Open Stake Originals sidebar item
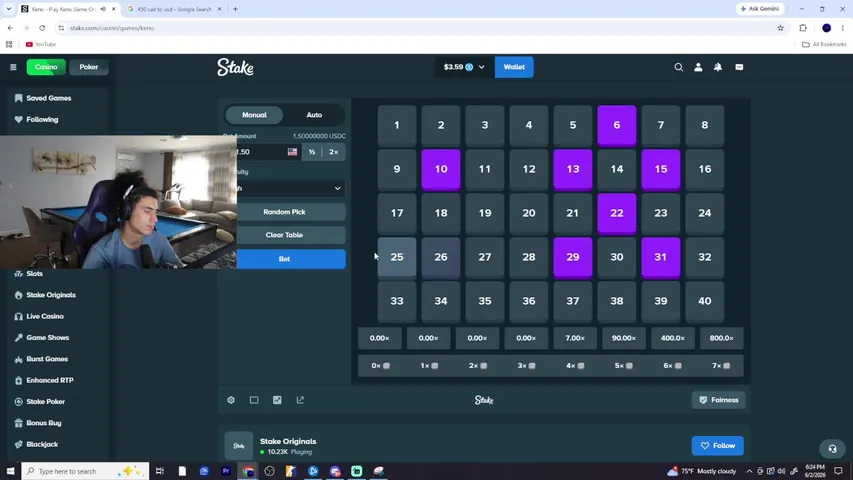 pyautogui.click(x=51, y=295)
